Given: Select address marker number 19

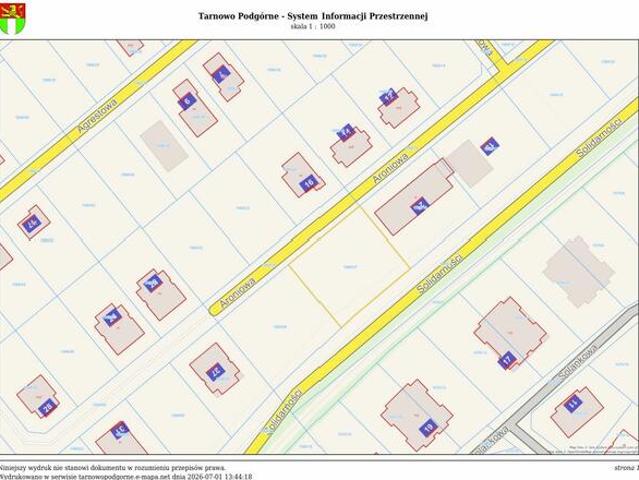Looking at the screenshot, I should coord(428,428).
